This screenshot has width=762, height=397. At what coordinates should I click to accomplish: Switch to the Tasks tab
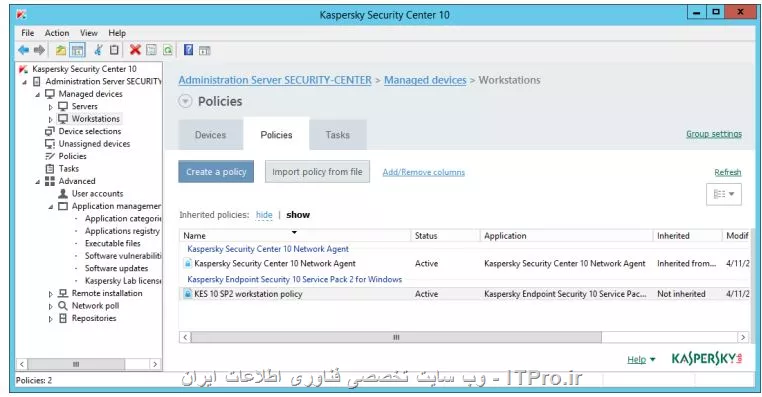tap(338, 135)
